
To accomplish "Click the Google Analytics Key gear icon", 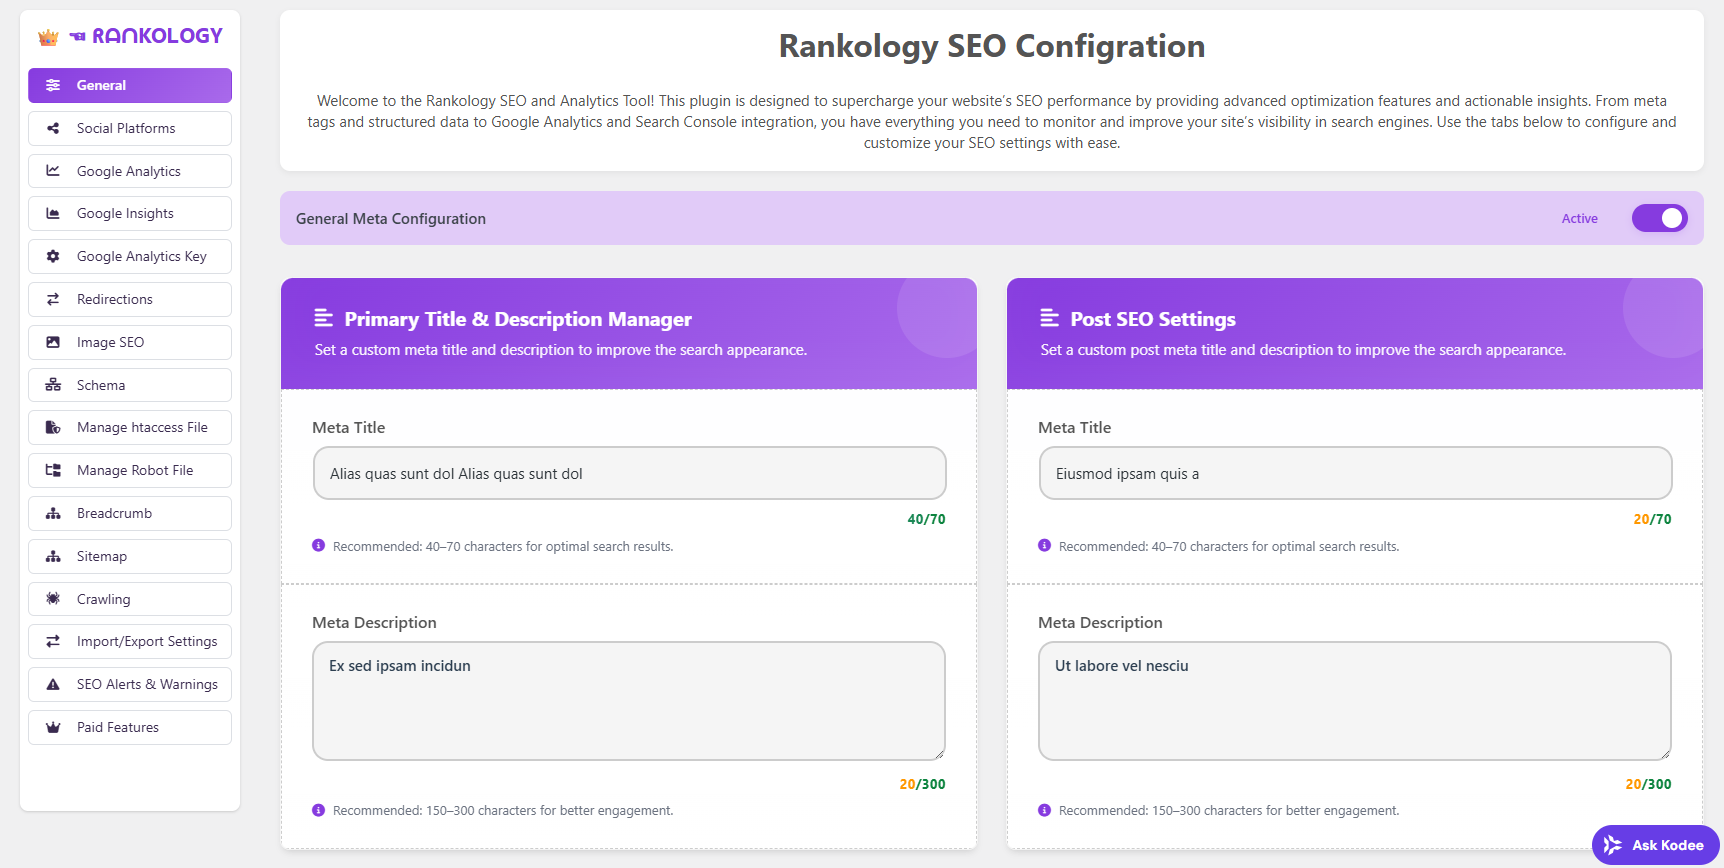I will pyautogui.click(x=53, y=256).
